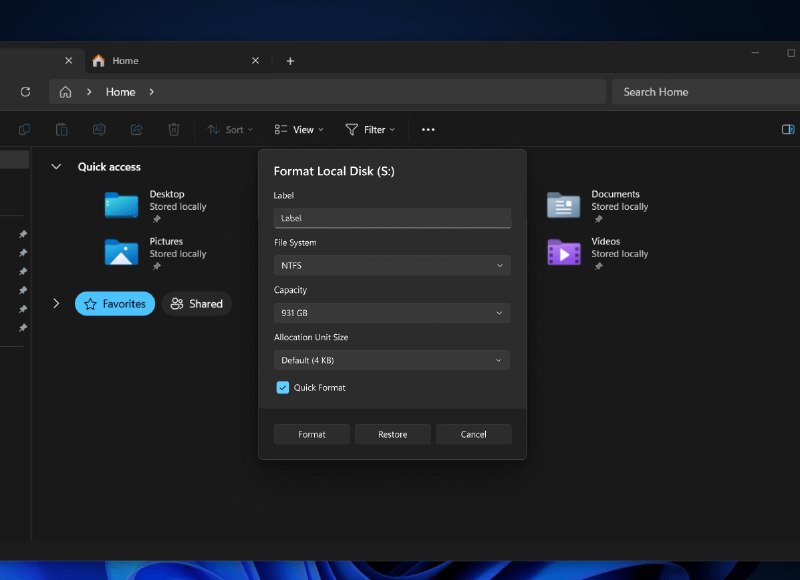This screenshot has height=580, width=800.
Task: Open the Videos folder icon
Action: 563,252
